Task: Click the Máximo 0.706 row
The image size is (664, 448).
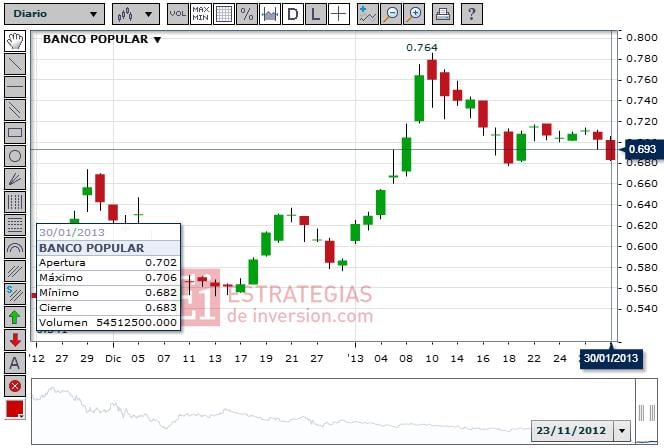Action: [108, 278]
